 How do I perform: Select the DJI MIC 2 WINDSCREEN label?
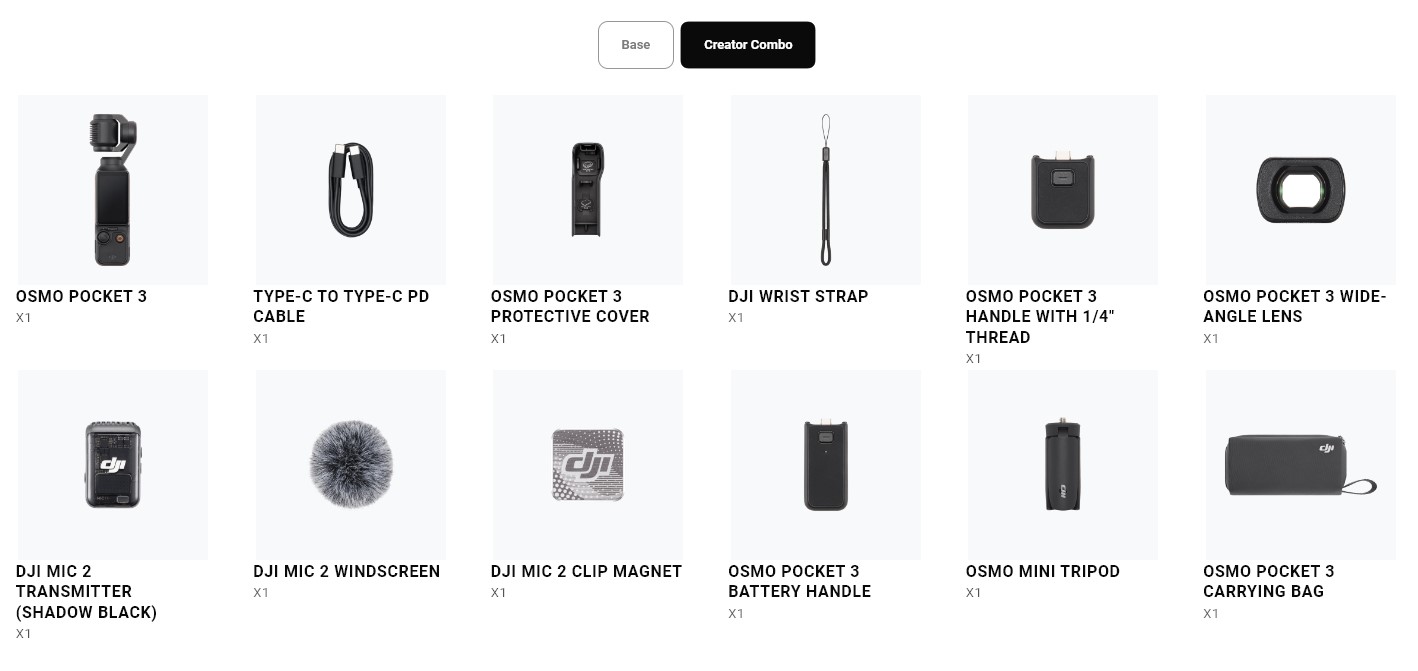pyautogui.click(x=347, y=571)
